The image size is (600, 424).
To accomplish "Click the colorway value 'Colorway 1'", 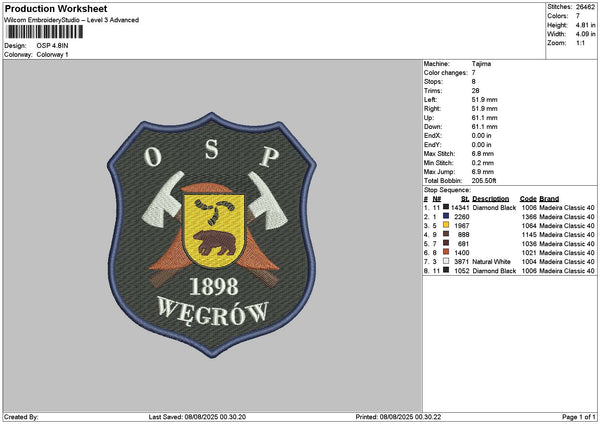I will [x=52, y=55].
